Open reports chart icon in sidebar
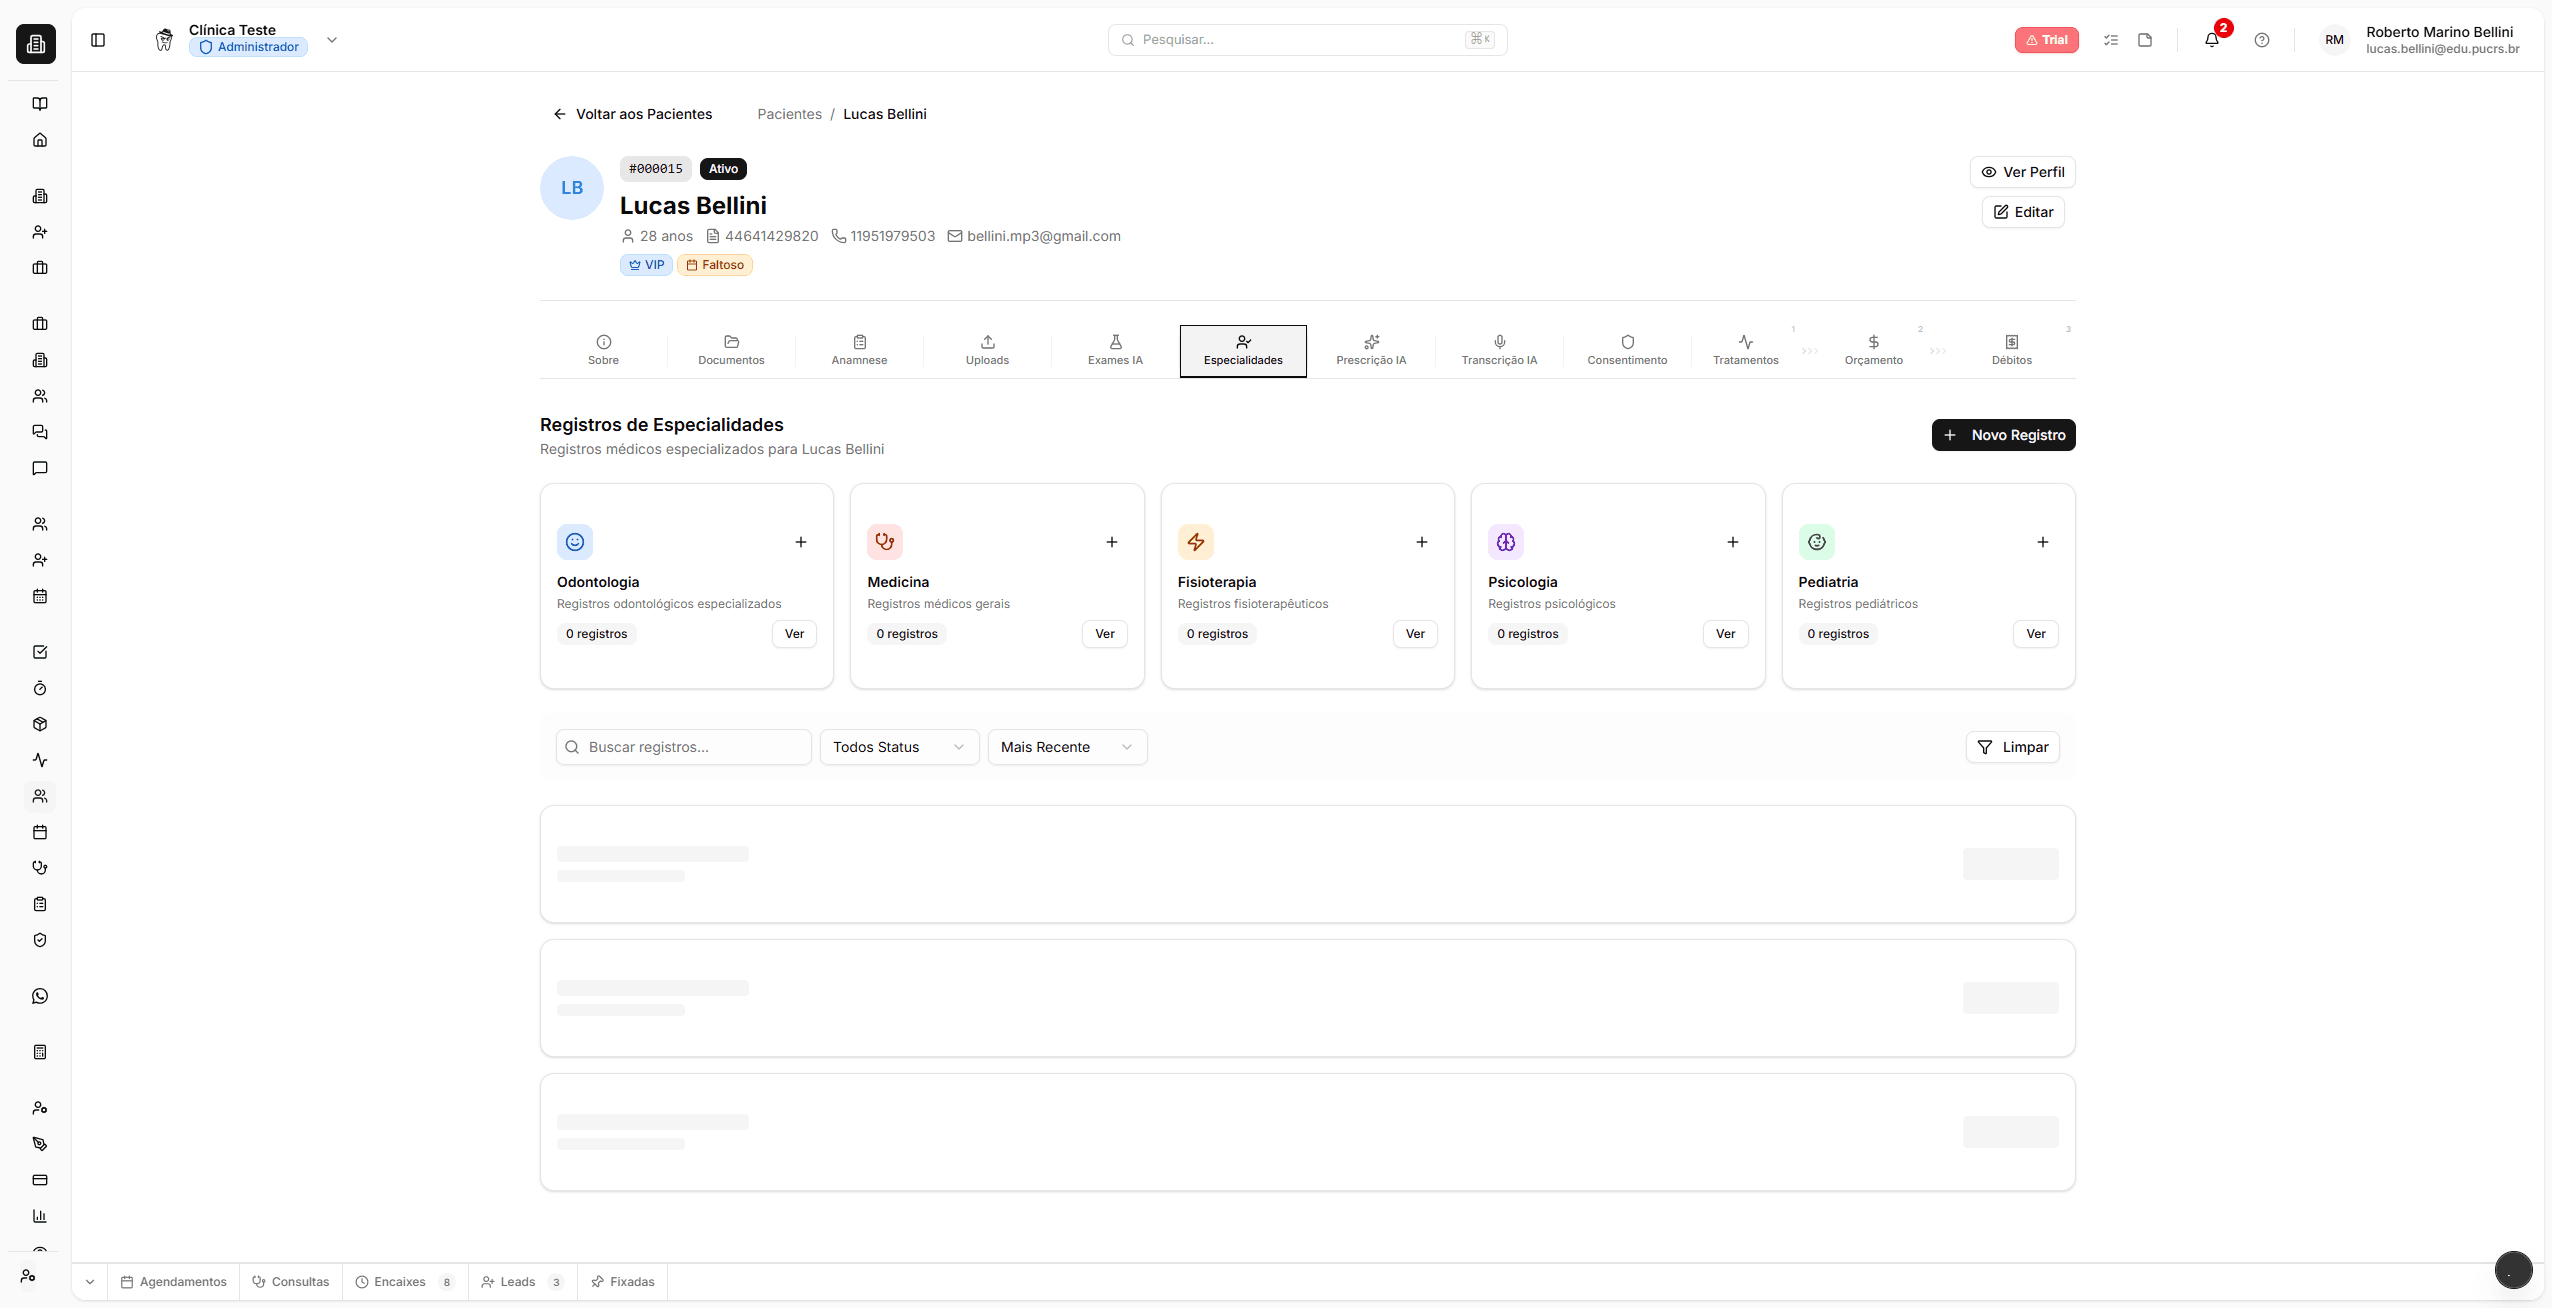This screenshot has height=1308, width=2552. [40, 1216]
